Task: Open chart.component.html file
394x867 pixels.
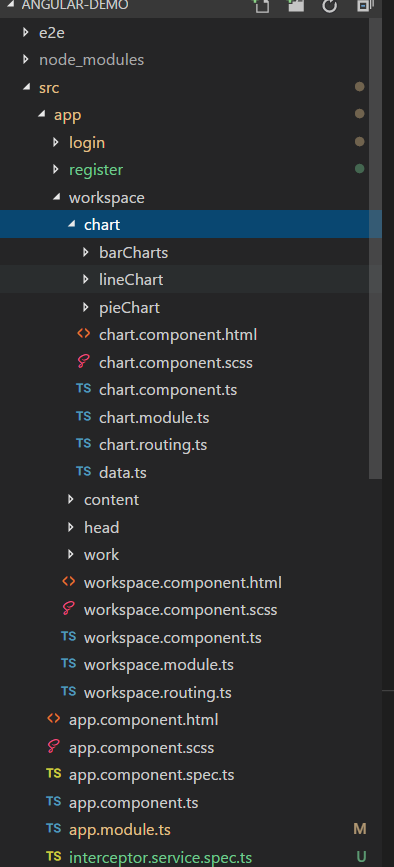Action: 178,335
